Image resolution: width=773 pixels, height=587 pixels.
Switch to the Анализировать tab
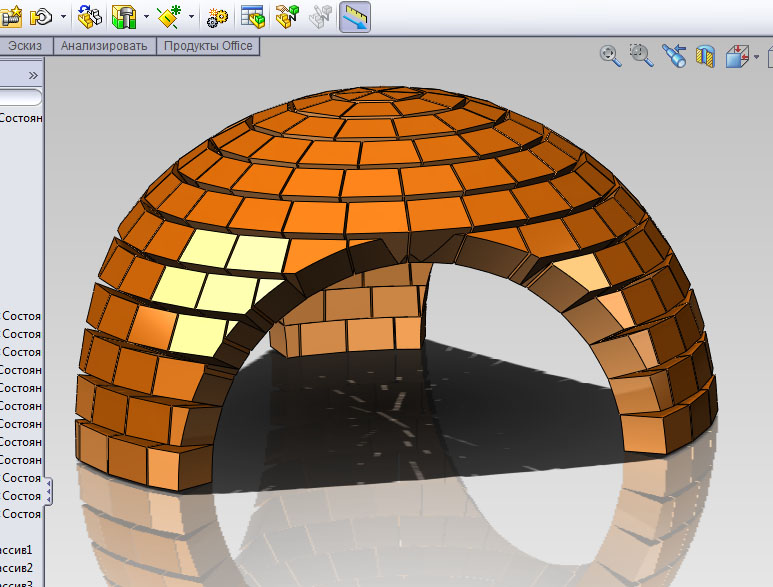pos(104,46)
